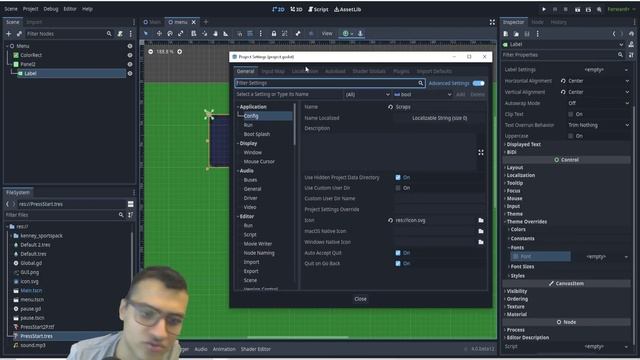The width and height of the screenshot is (640, 360).
Task: Toggle Advanced Settings switch
Action: coord(478,83)
